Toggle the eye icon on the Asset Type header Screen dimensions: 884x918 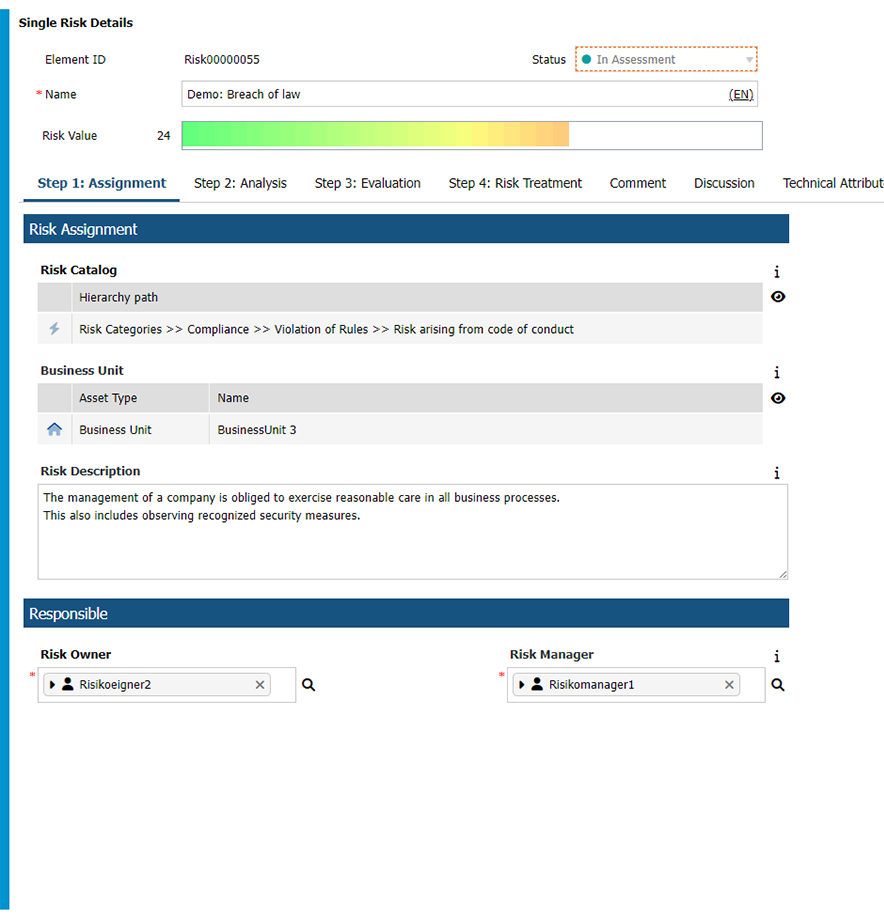tap(777, 398)
